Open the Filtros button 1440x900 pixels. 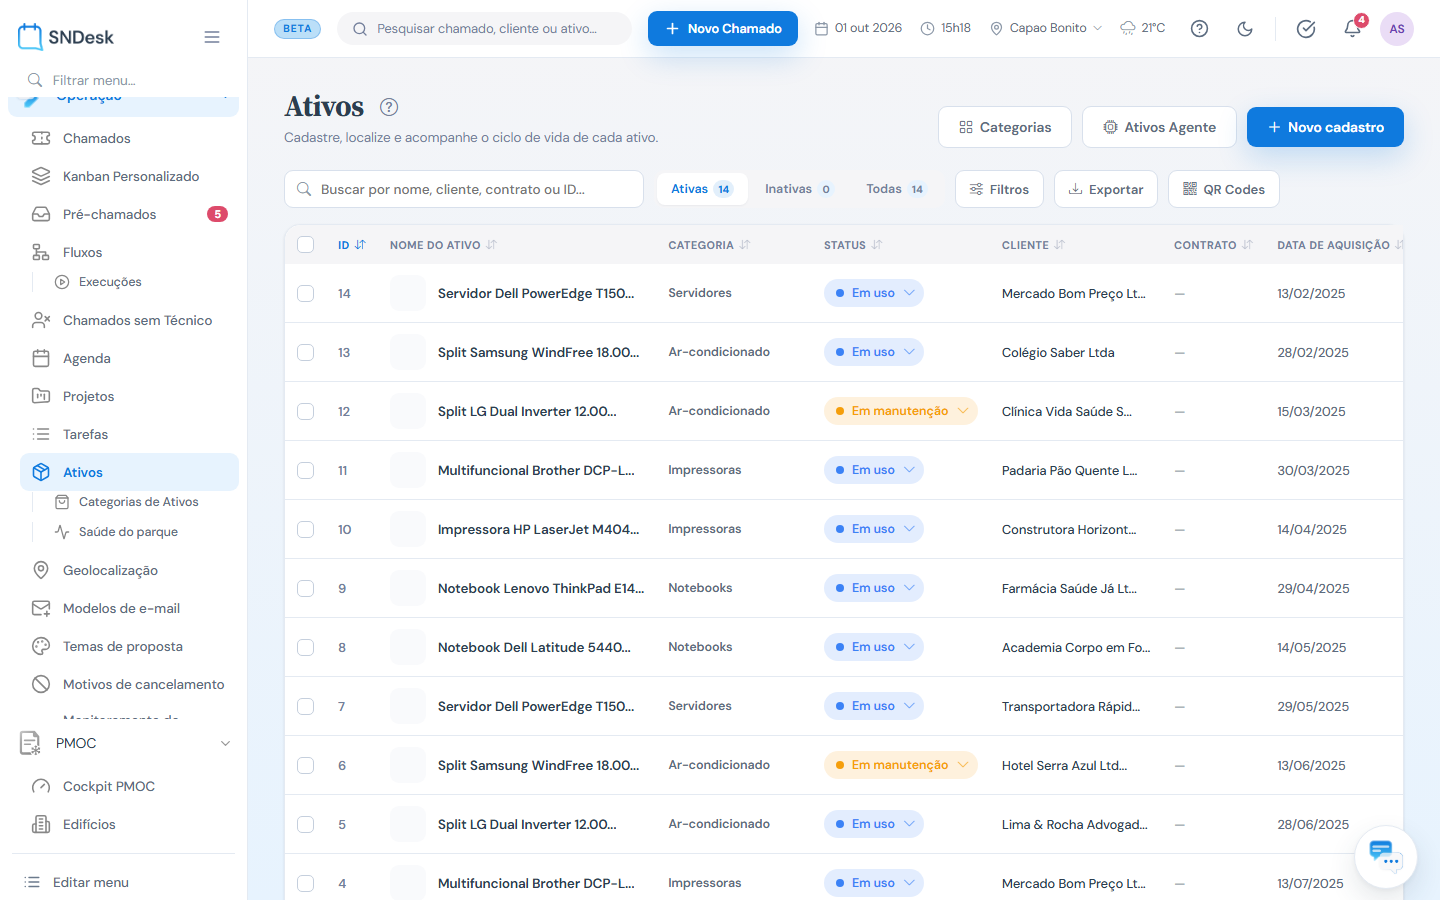pos(999,189)
